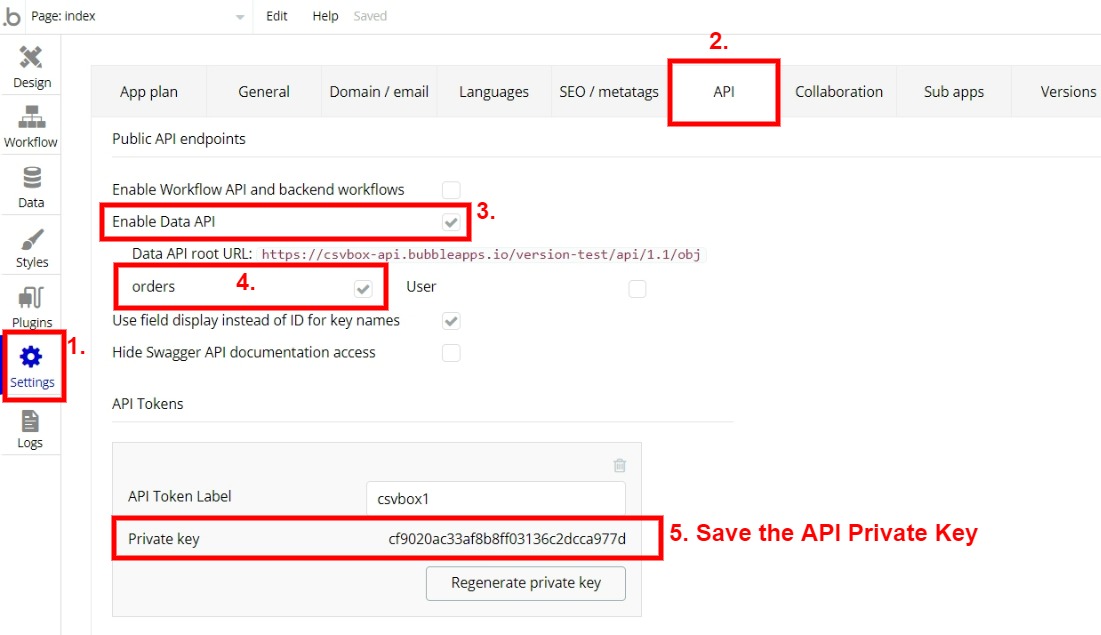Image resolution: width=1101 pixels, height=635 pixels.
Task: Click the Saved status text
Action: coord(370,15)
